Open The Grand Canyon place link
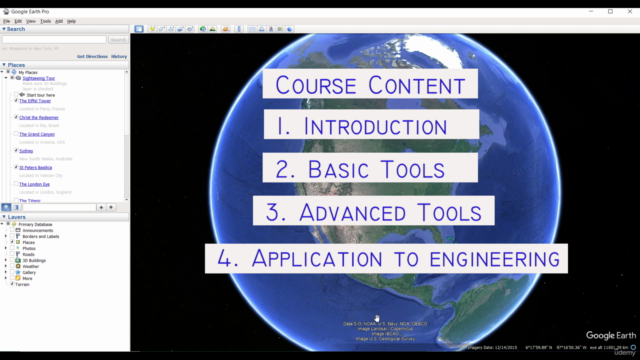The width and height of the screenshot is (640, 360). point(37,134)
